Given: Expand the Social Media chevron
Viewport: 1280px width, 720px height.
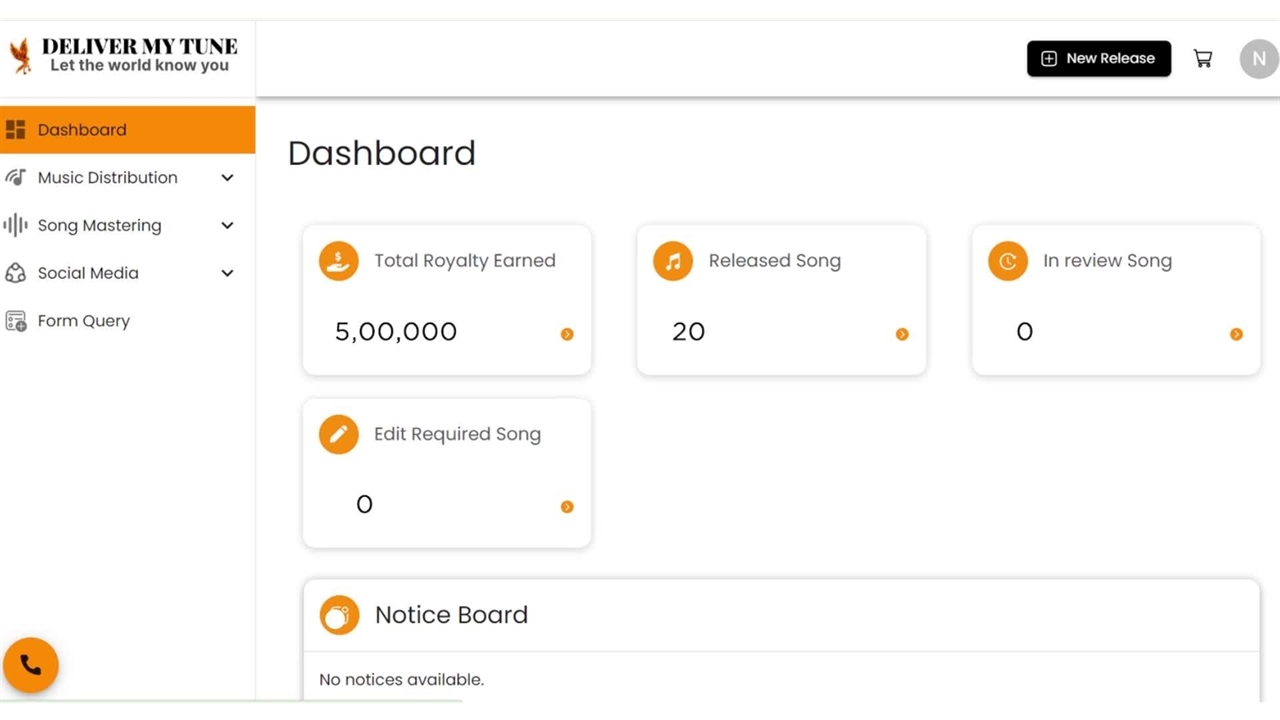Looking at the screenshot, I should [x=227, y=273].
